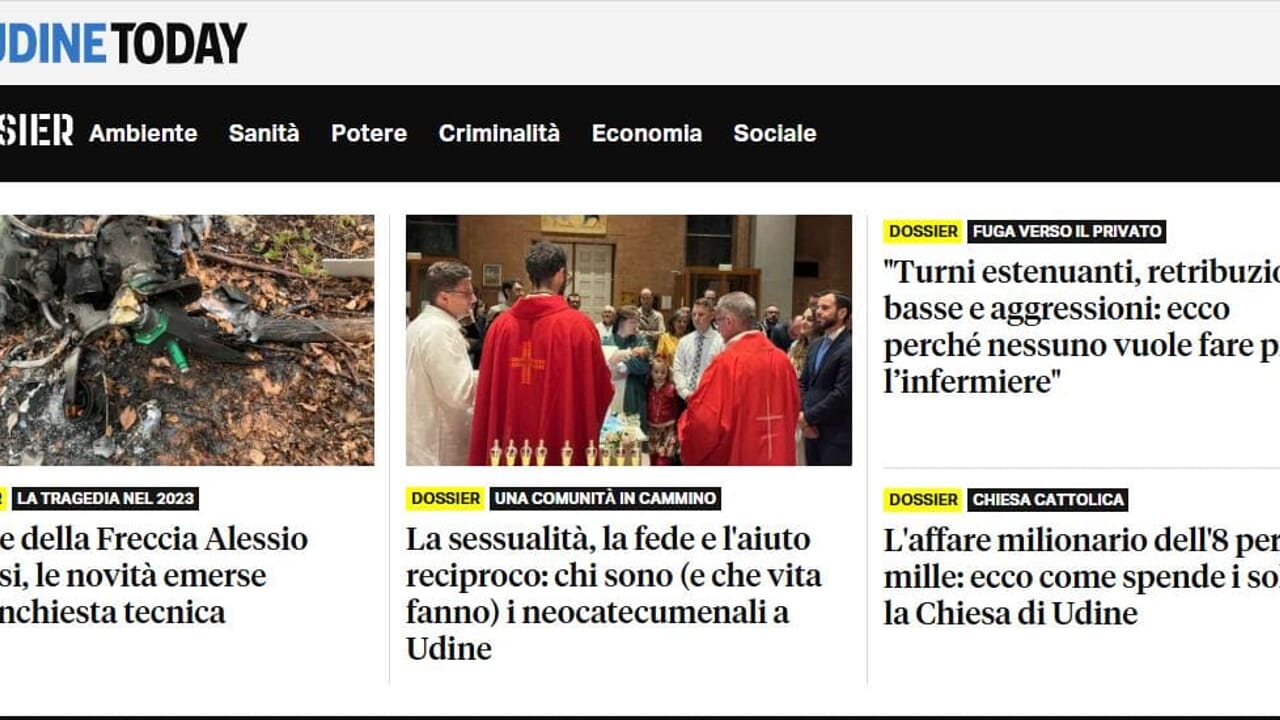1280x720 pixels.
Task: Open the plane wreckage article photo
Action: 187,340
